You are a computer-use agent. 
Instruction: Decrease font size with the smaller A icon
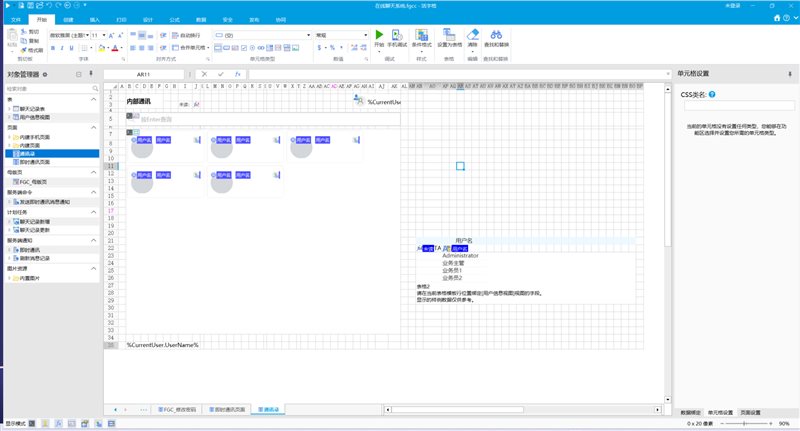tap(120, 35)
